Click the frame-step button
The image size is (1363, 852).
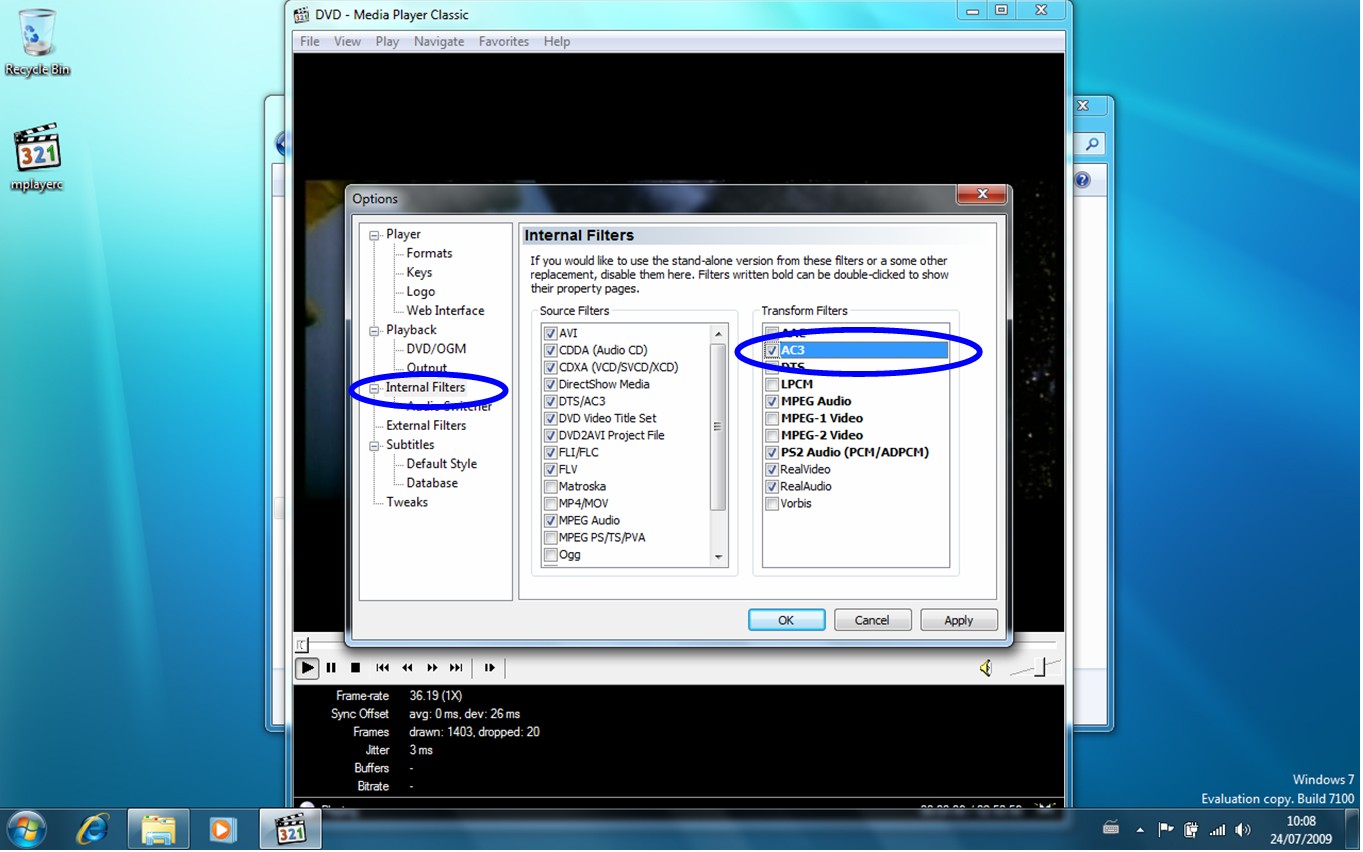[x=489, y=669]
